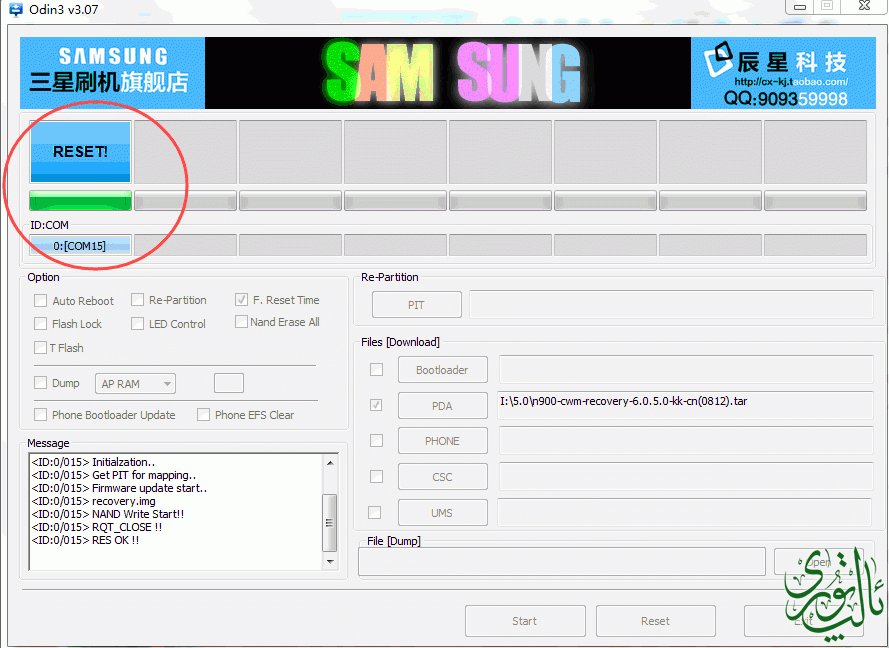Check the box beside the Bootloader button
Image resolution: width=889 pixels, height=648 pixels.
click(x=376, y=370)
